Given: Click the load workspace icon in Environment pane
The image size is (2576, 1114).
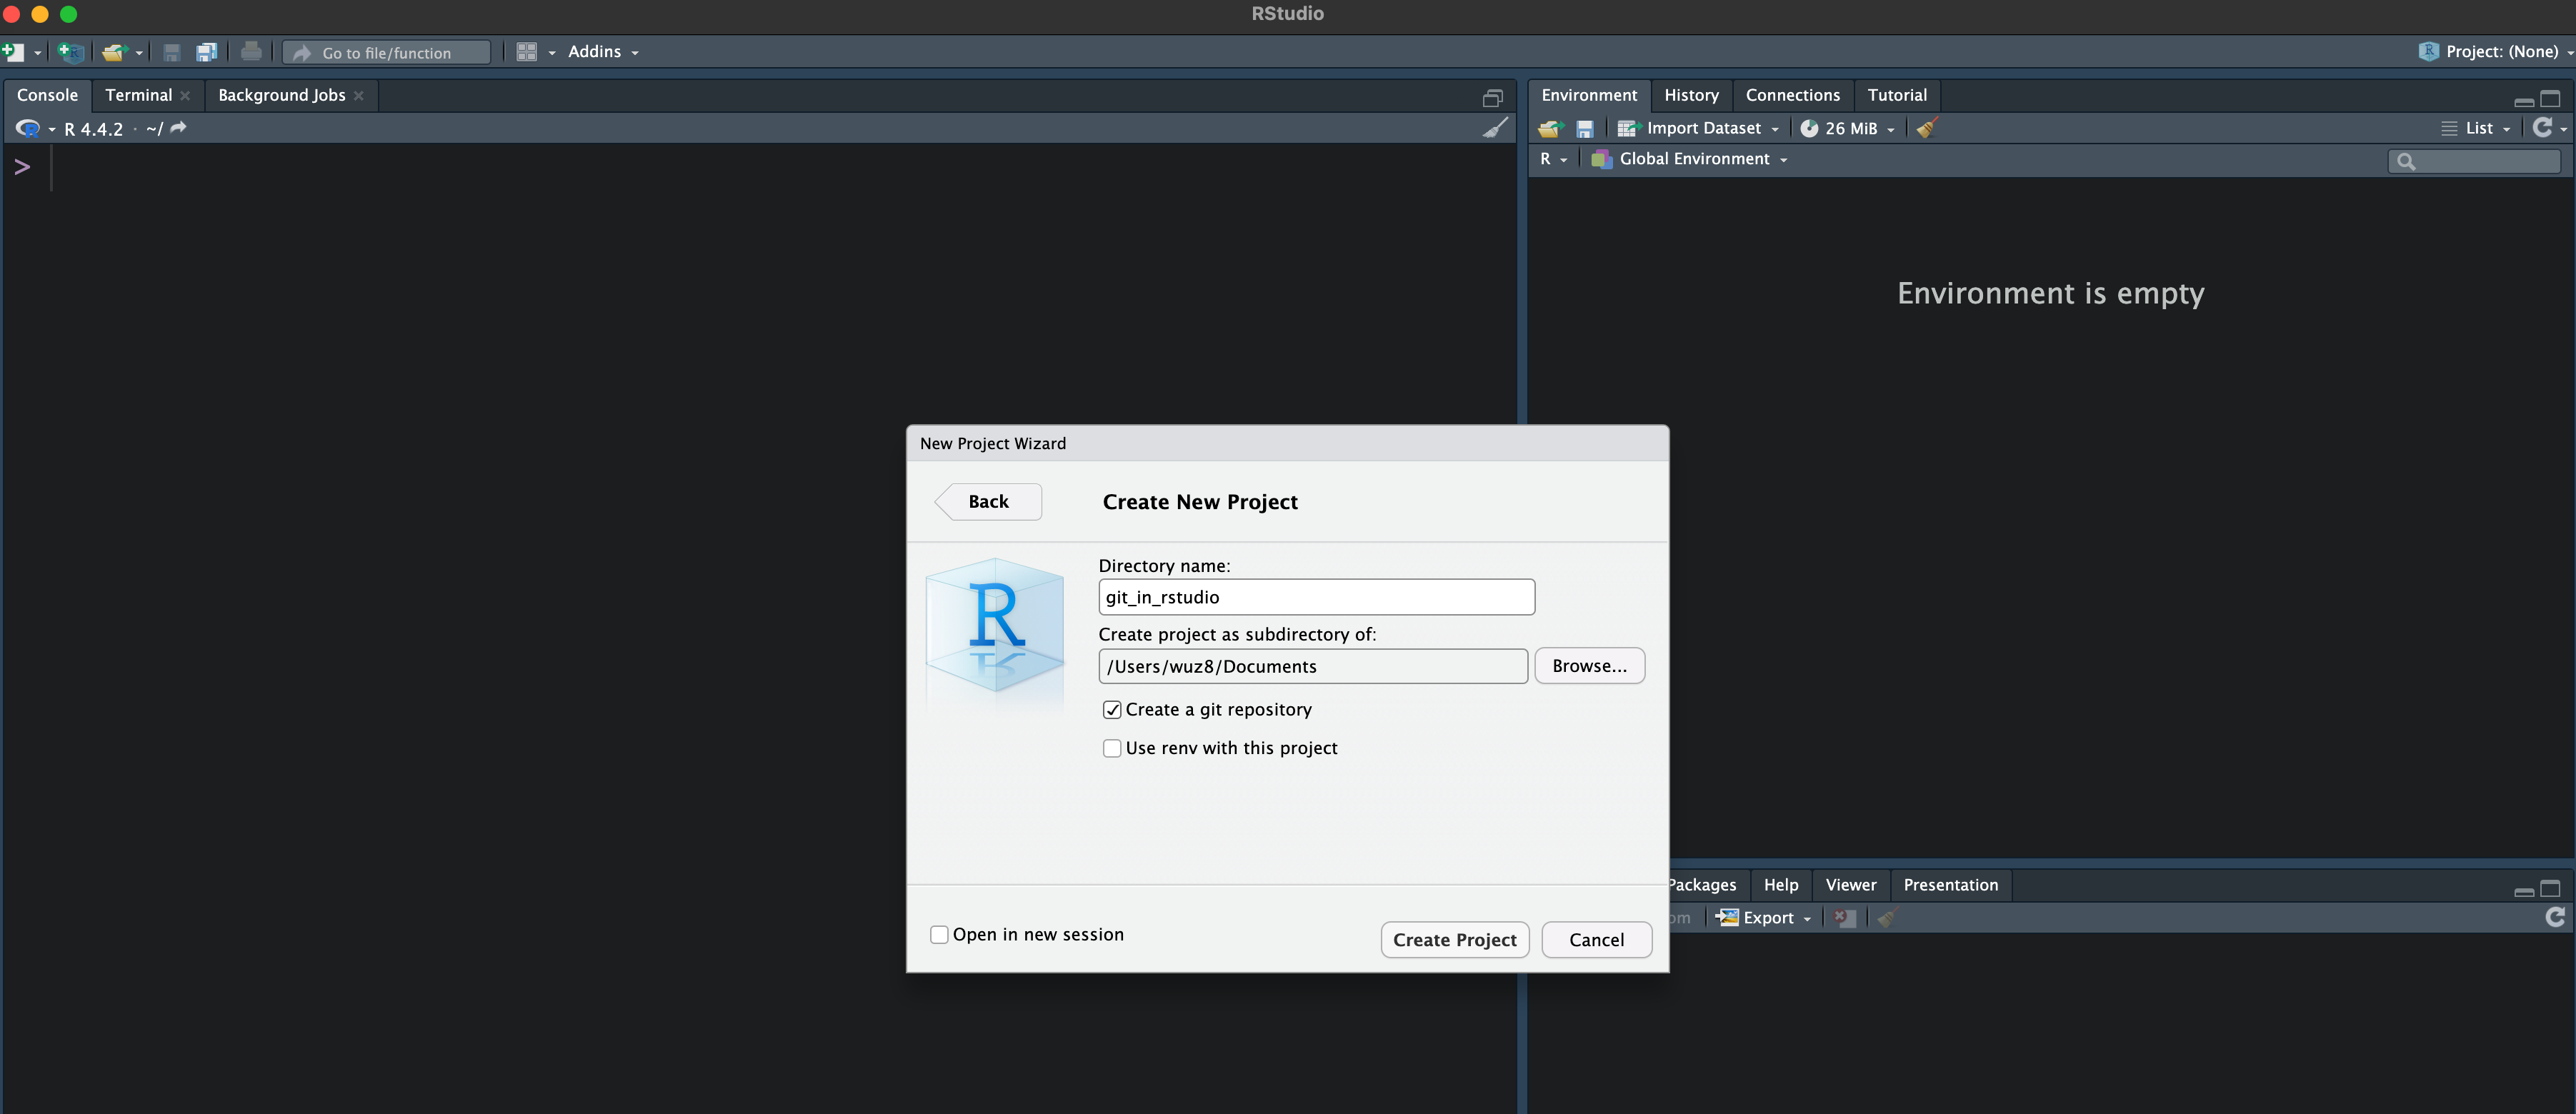Looking at the screenshot, I should (1550, 128).
